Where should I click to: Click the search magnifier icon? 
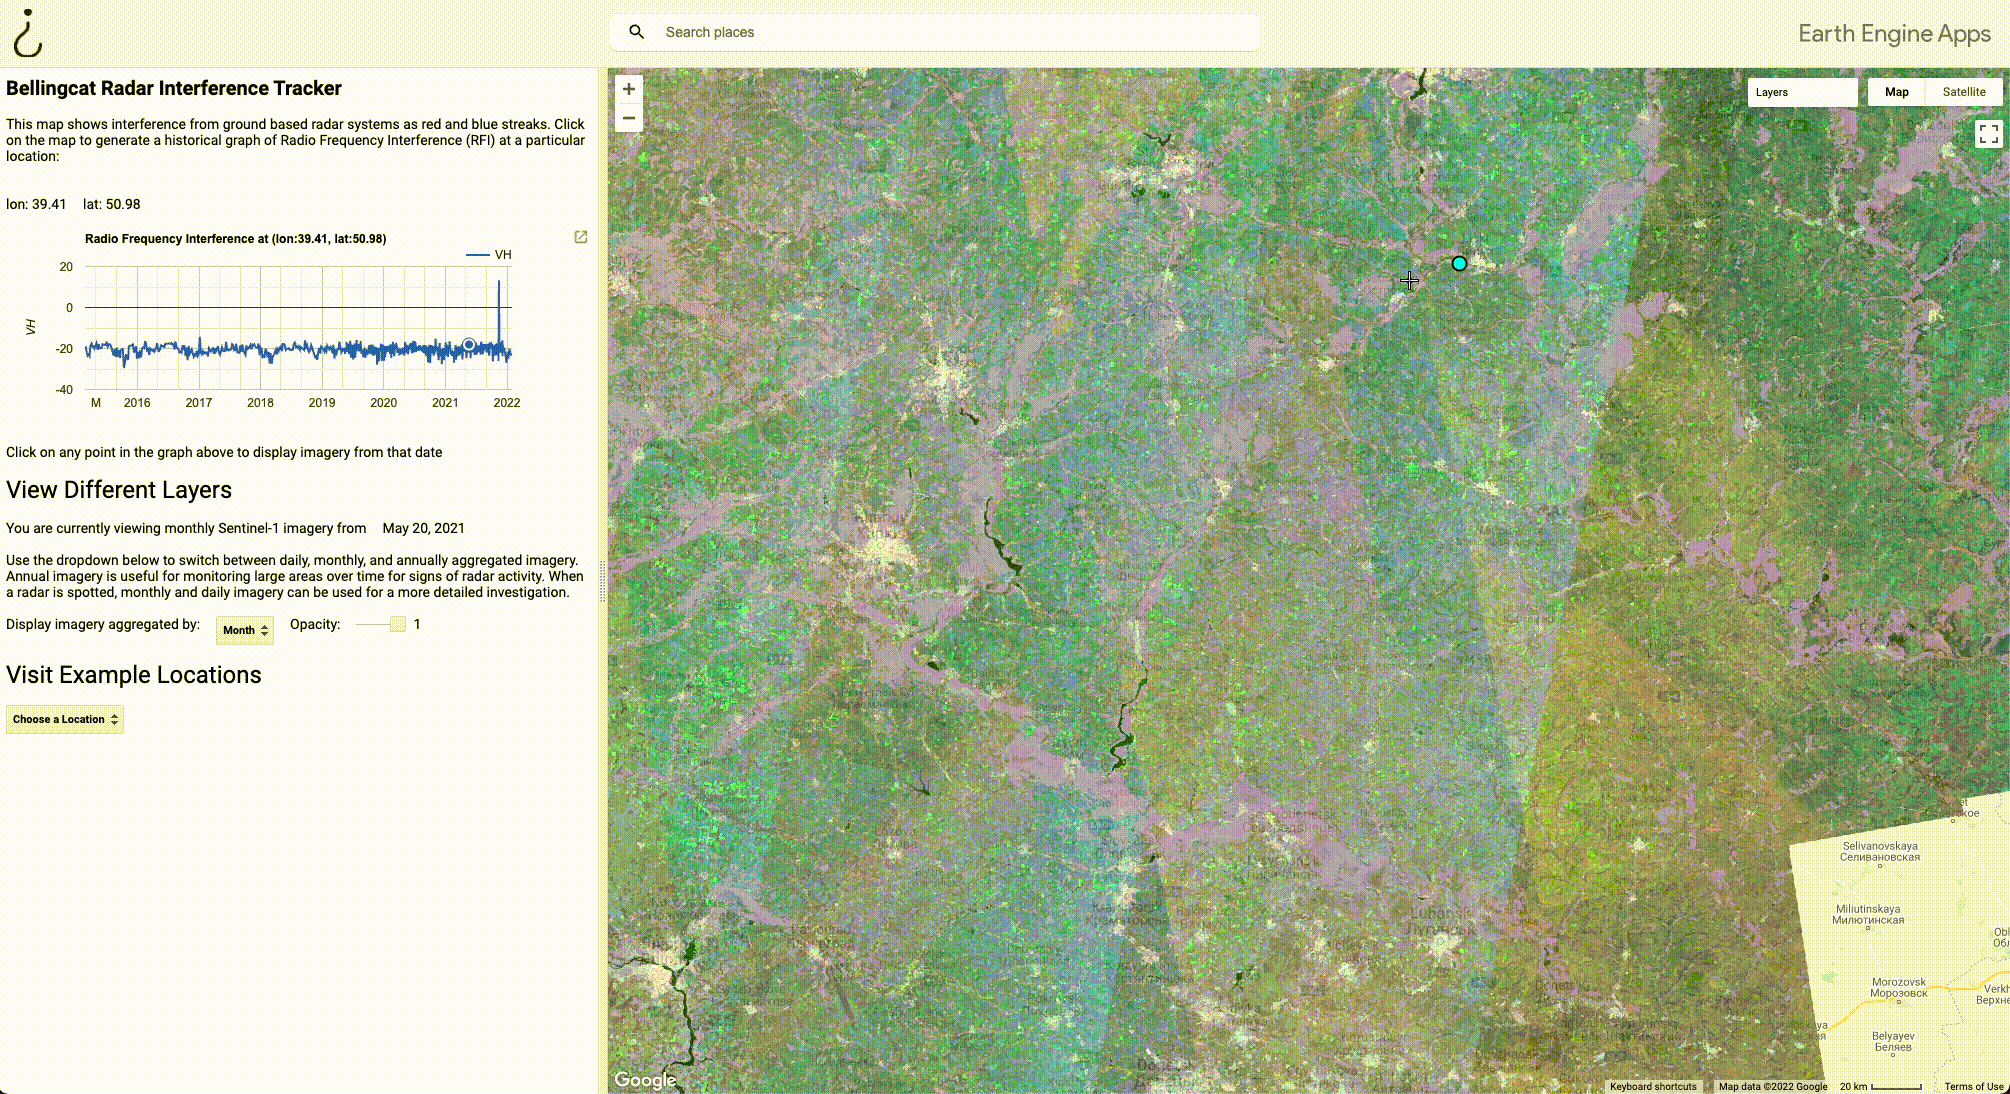click(x=636, y=32)
